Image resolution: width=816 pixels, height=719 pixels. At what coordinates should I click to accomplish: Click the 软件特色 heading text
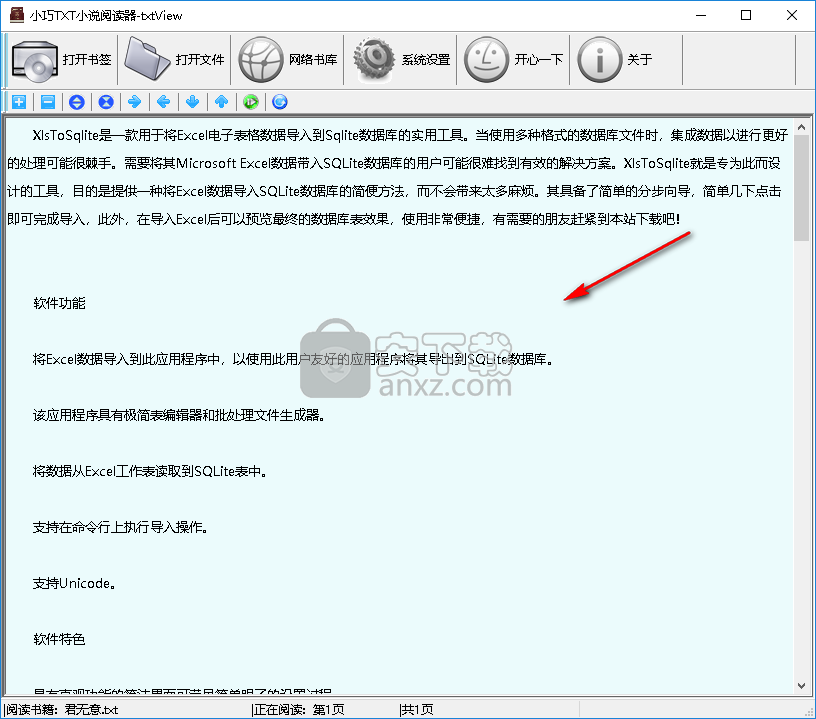59,639
